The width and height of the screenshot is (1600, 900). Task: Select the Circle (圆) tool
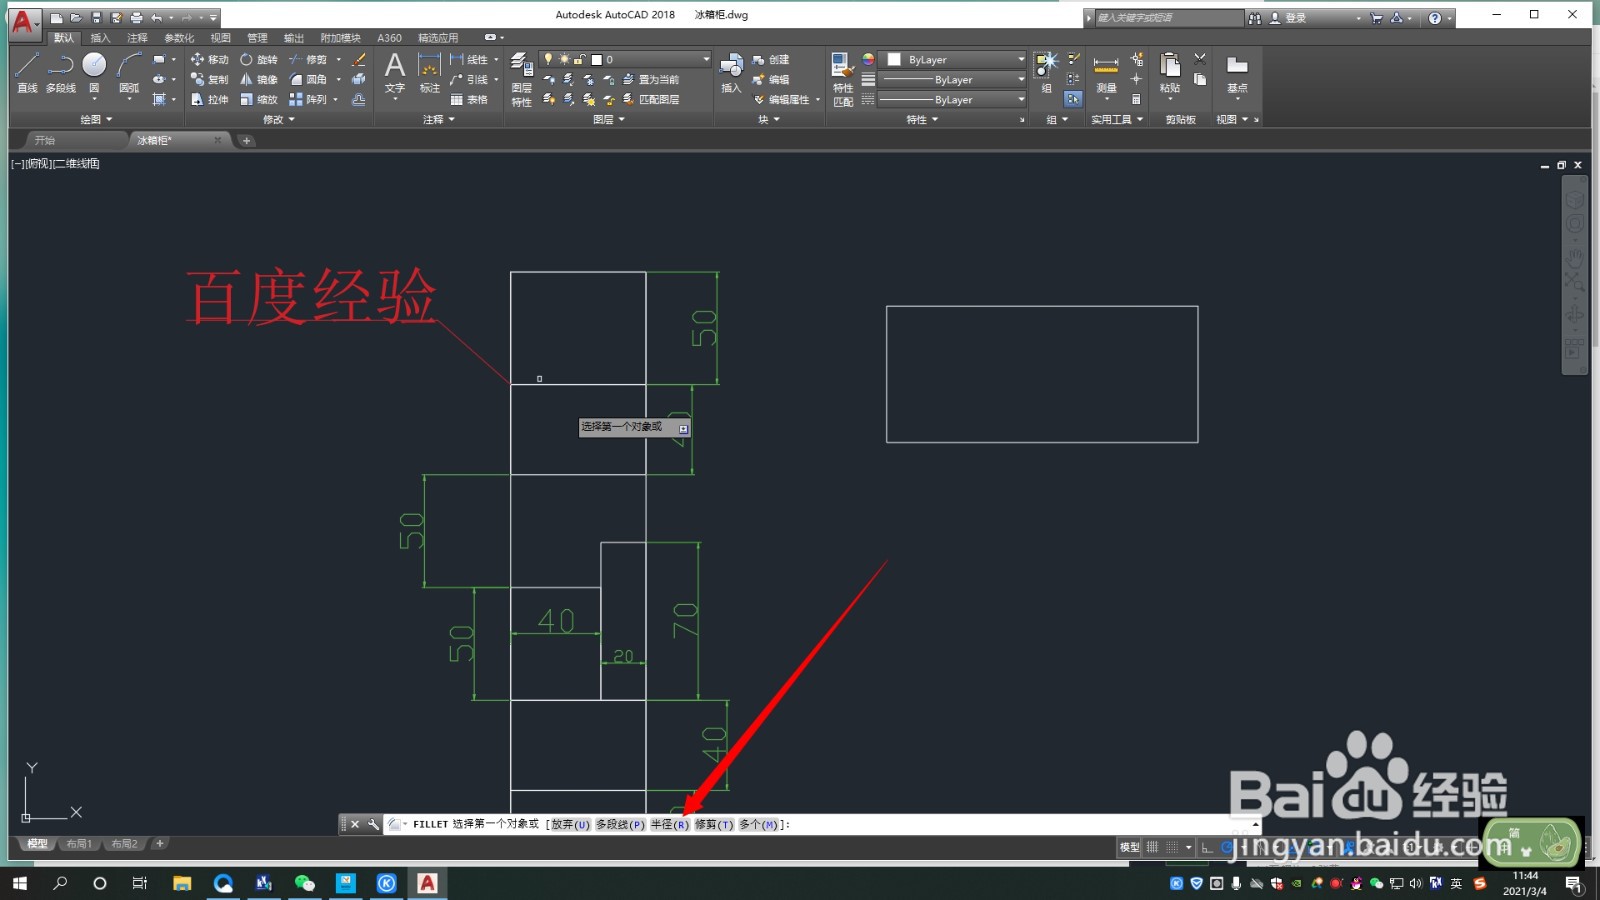point(94,73)
